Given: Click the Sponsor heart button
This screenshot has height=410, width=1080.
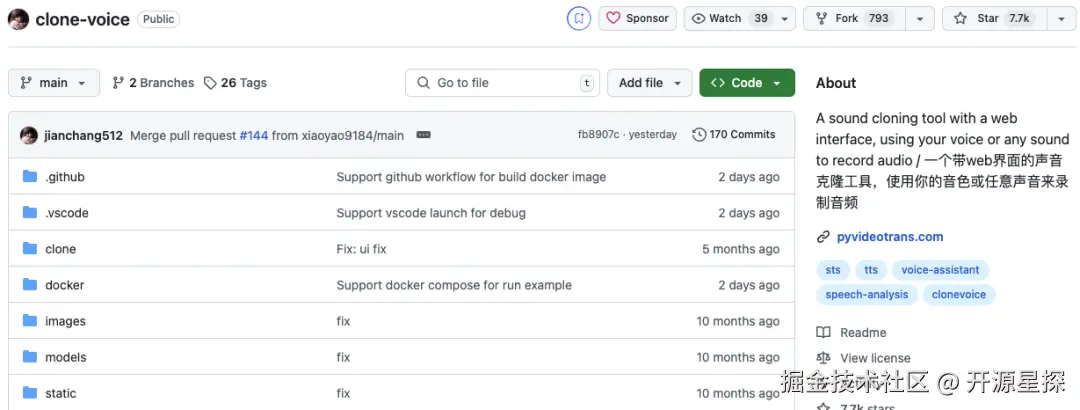Looking at the screenshot, I should tap(637, 18).
